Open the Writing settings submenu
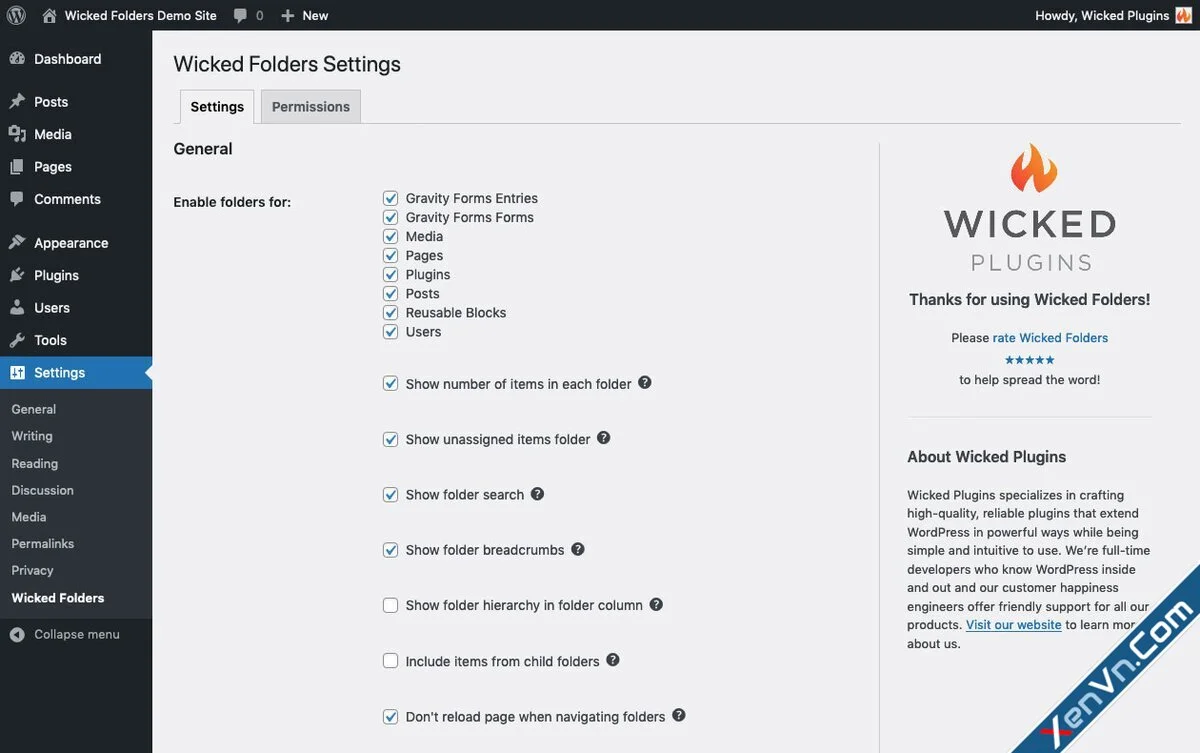This screenshot has height=753, width=1200. coord(32,436)
